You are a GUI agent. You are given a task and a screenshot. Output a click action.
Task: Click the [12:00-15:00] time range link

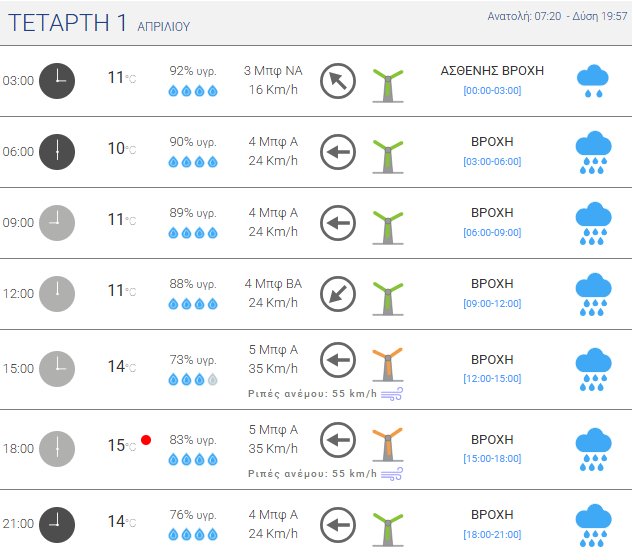coord(491,378)
